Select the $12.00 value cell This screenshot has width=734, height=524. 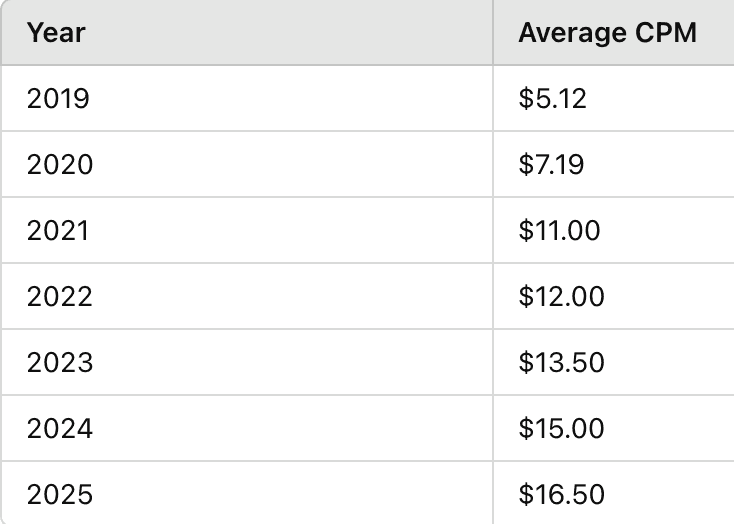[x=561, y=296]
